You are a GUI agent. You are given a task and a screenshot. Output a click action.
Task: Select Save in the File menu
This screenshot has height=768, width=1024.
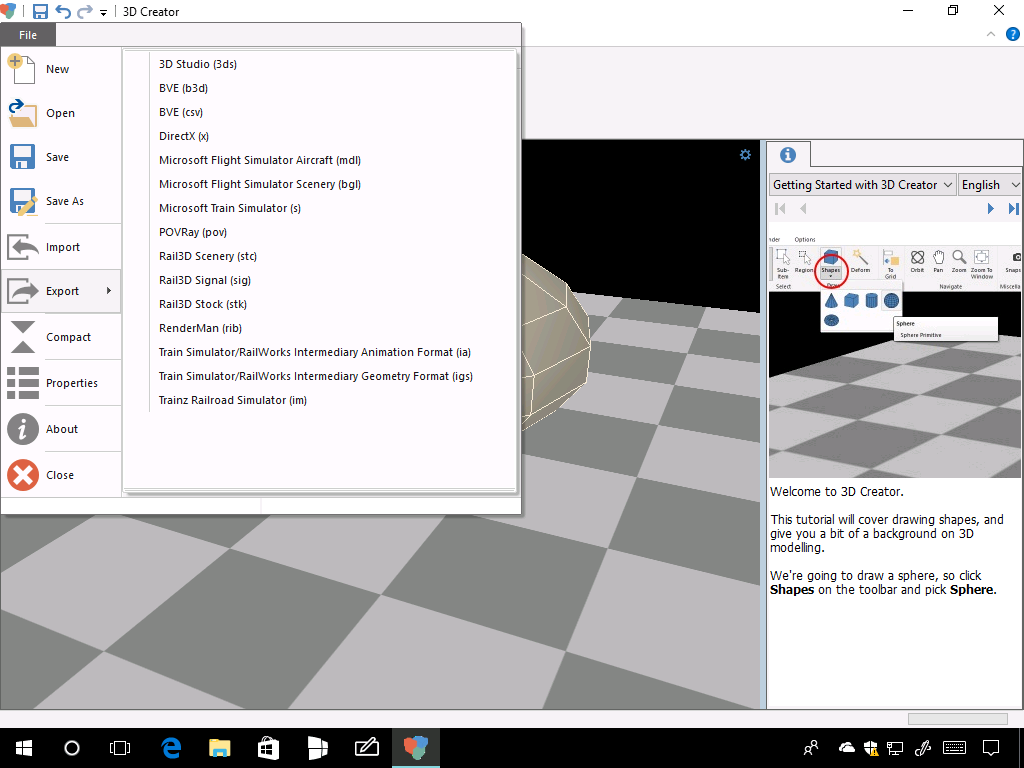tap(61, 157)
